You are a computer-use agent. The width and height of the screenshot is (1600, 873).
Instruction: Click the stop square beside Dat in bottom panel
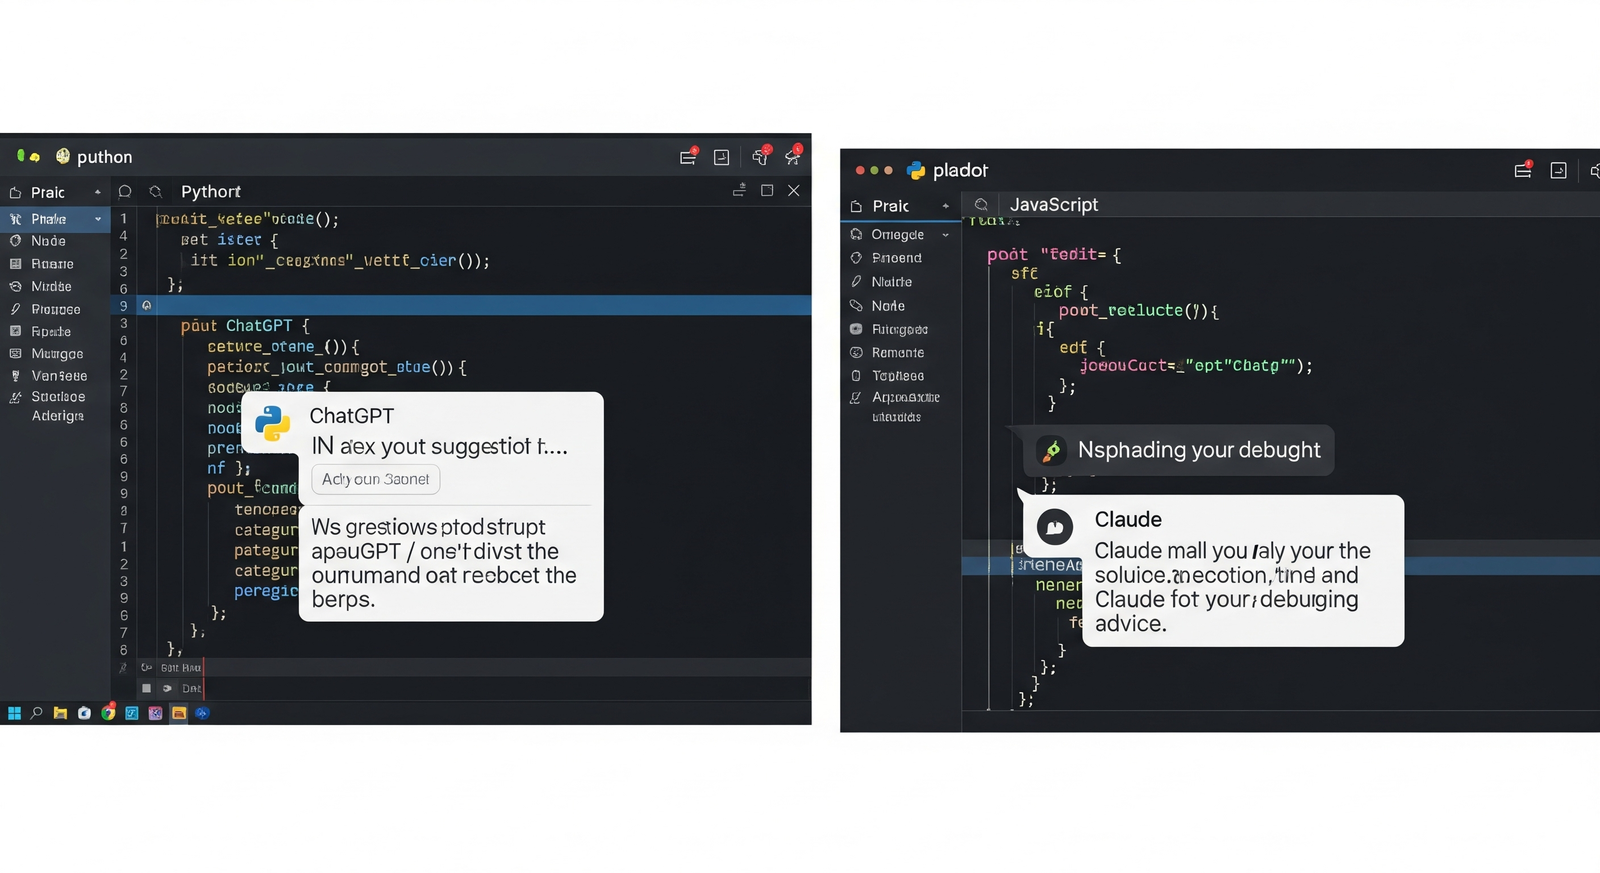[146, 688]
